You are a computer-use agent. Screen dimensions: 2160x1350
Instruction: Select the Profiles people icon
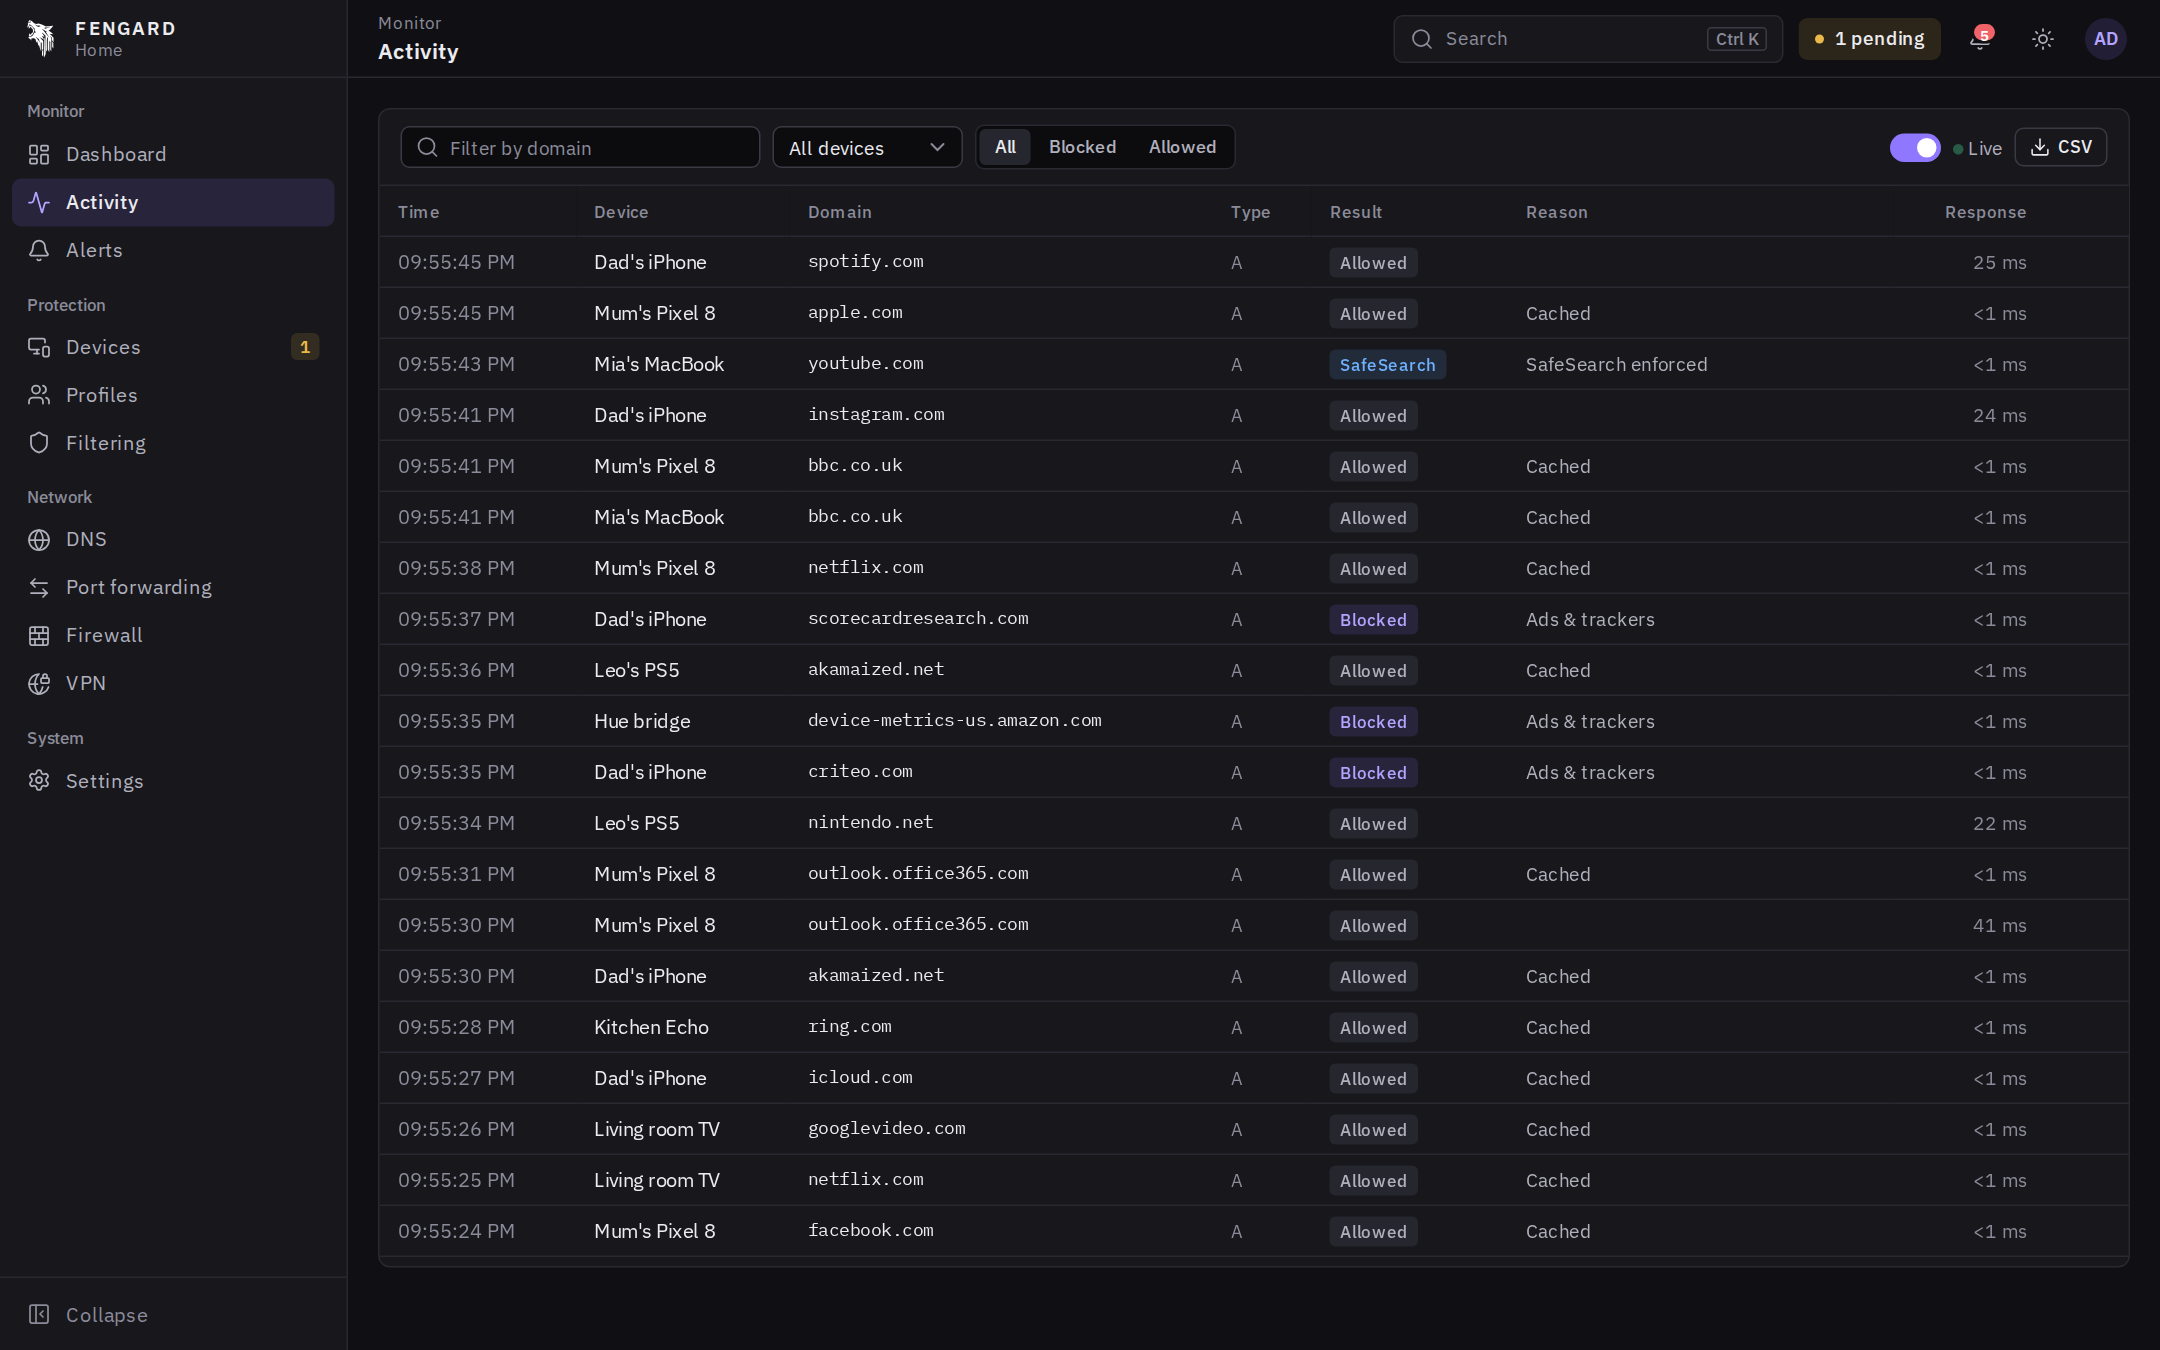click(x=39, y=395)
